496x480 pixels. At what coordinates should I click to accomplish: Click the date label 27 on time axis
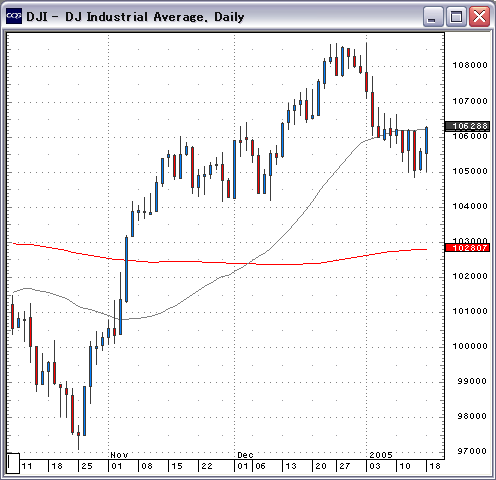pyautogui.click(x=345, y=466)
